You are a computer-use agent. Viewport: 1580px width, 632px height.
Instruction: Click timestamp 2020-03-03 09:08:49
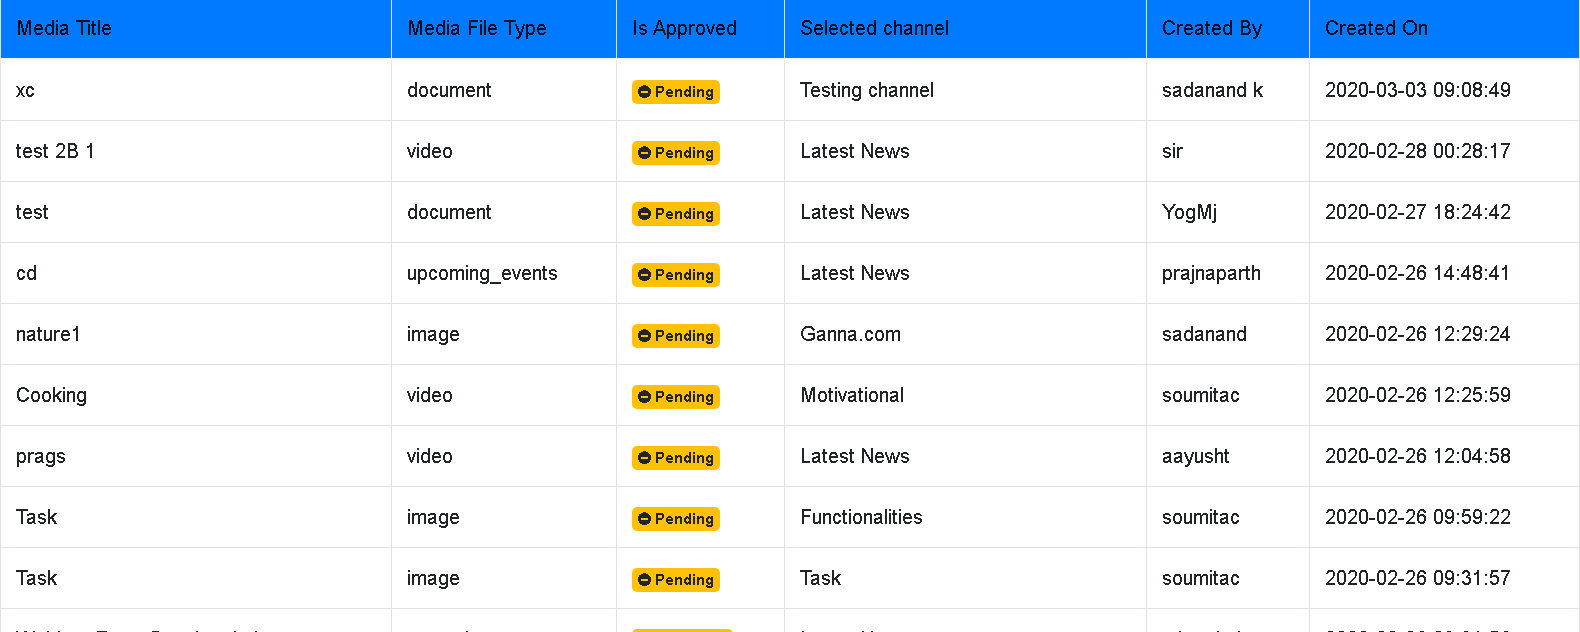[x=1418, y=90]
